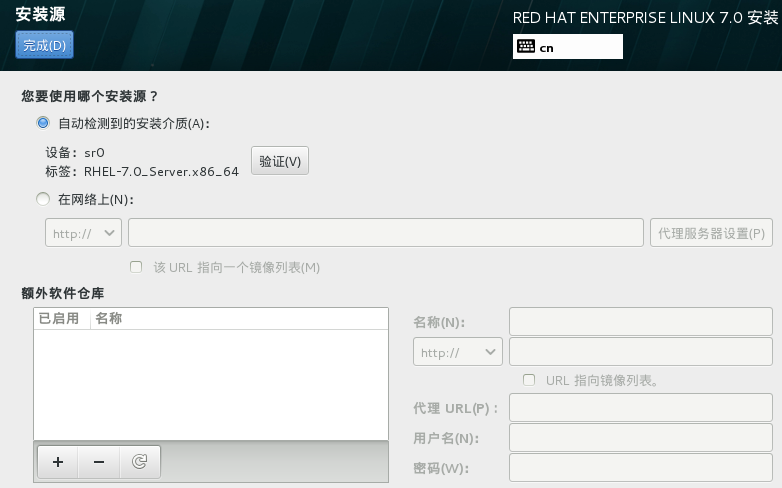Open the network source http:// protocol dropdown

(x=83, y=233)
